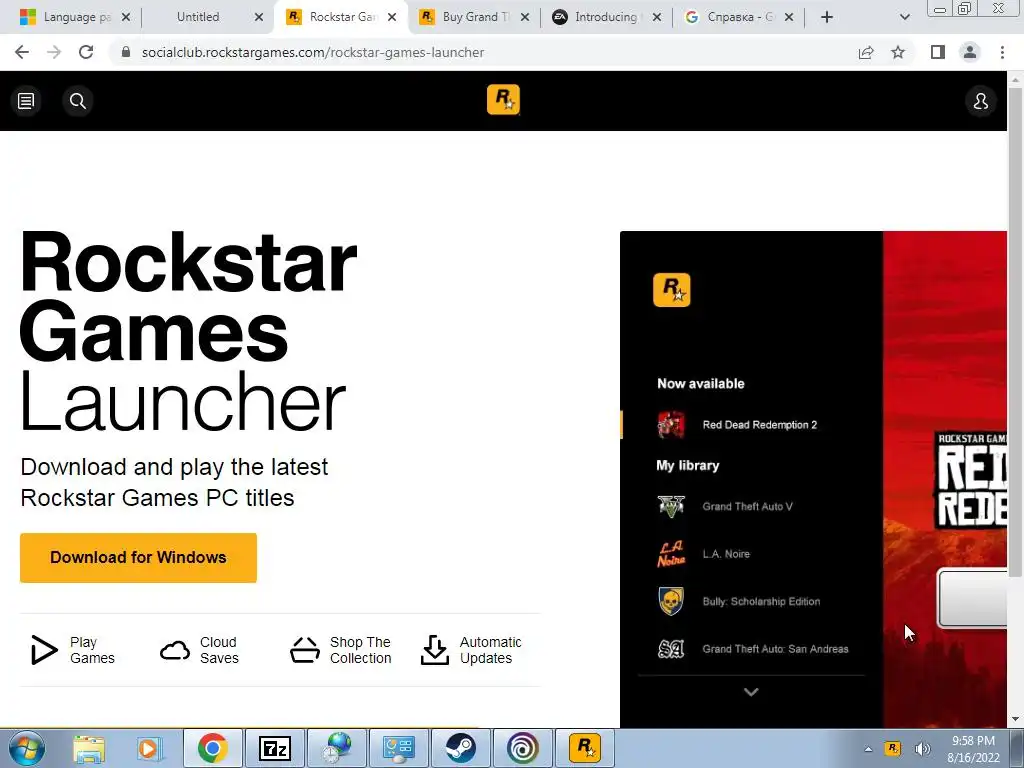Click the Bully Scholarship Edition skull icon

(x=671, y=601)
